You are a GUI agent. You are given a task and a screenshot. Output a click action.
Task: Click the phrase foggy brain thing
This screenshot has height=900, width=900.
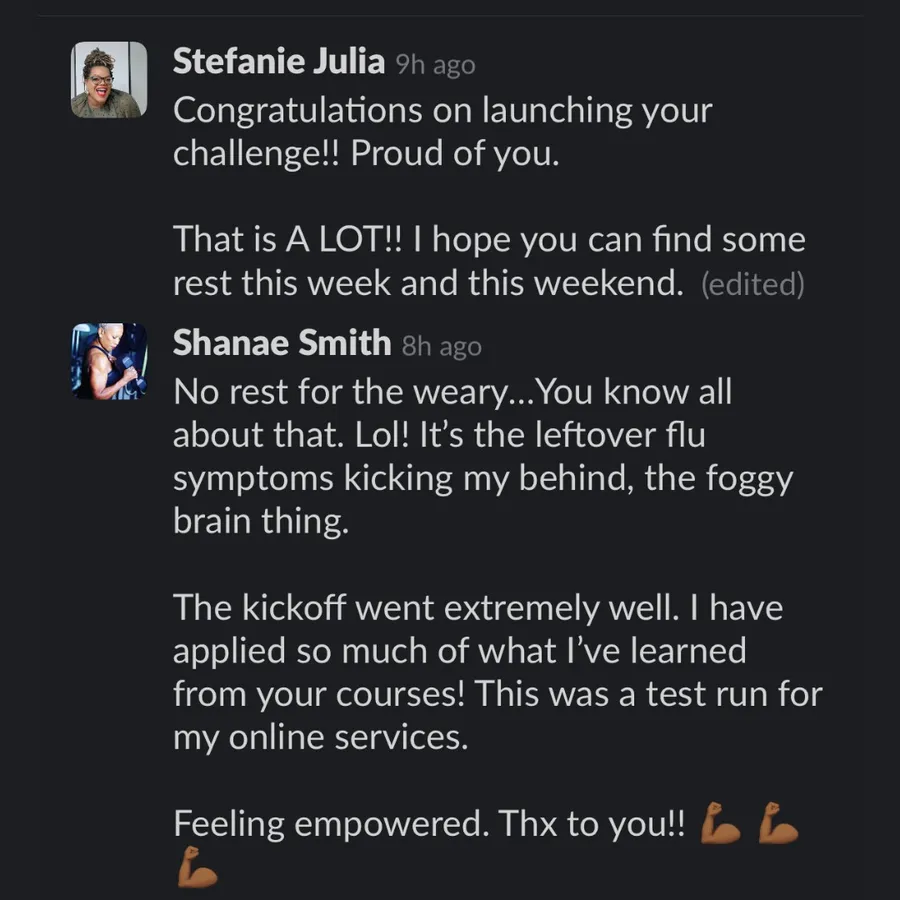tap(483, 499)
